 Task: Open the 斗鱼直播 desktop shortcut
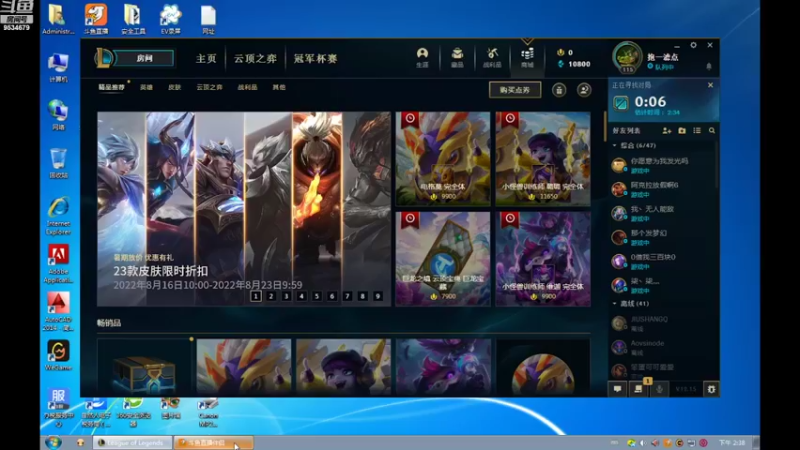click(96, 18)
